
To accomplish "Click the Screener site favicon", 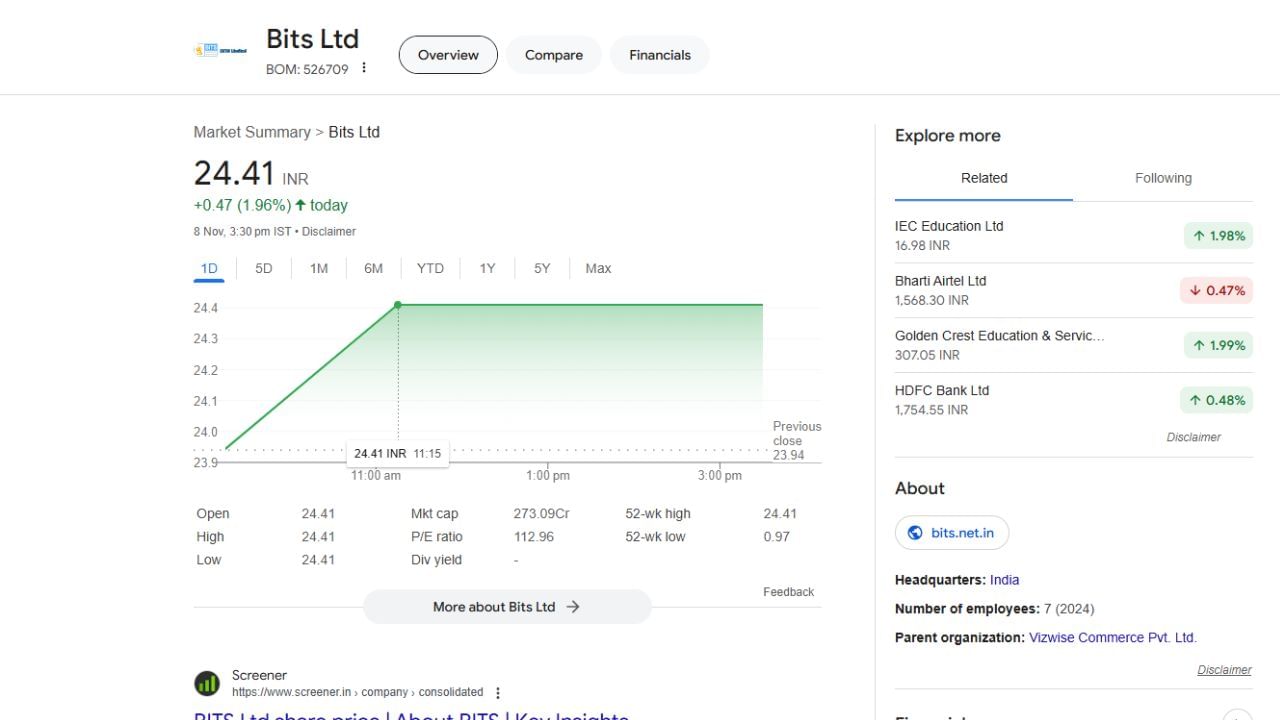I will 207,684.
